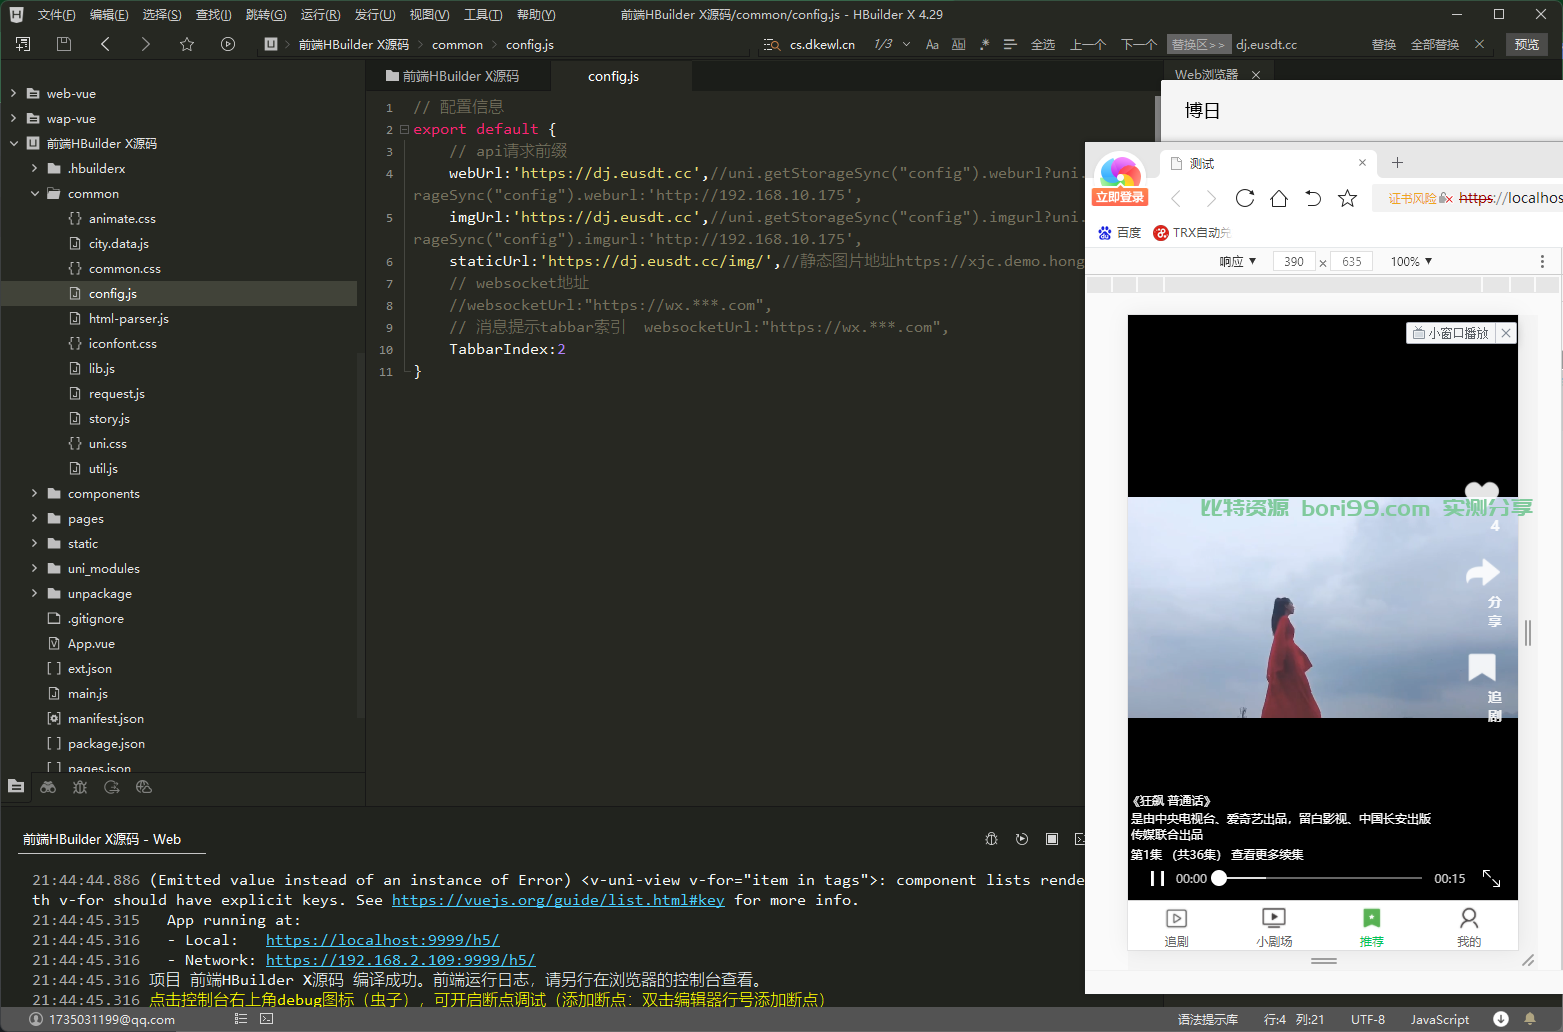Expand the wap-vue project folder
Image resolution: width=1563 pixels, height=1032 pixels.
click(x=13, y=118)
